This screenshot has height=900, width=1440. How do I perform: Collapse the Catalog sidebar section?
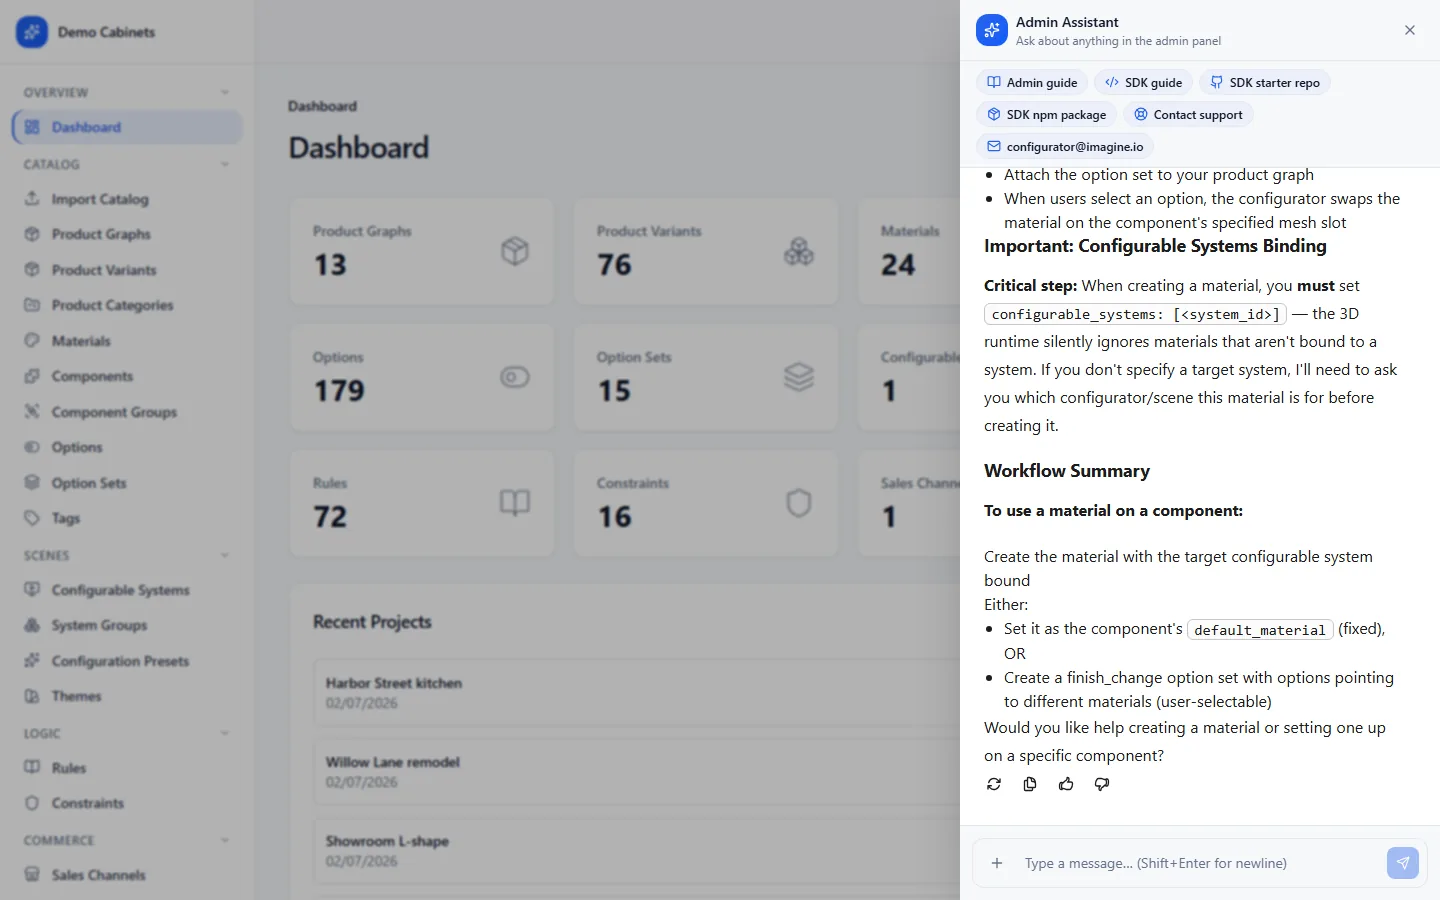225,165
